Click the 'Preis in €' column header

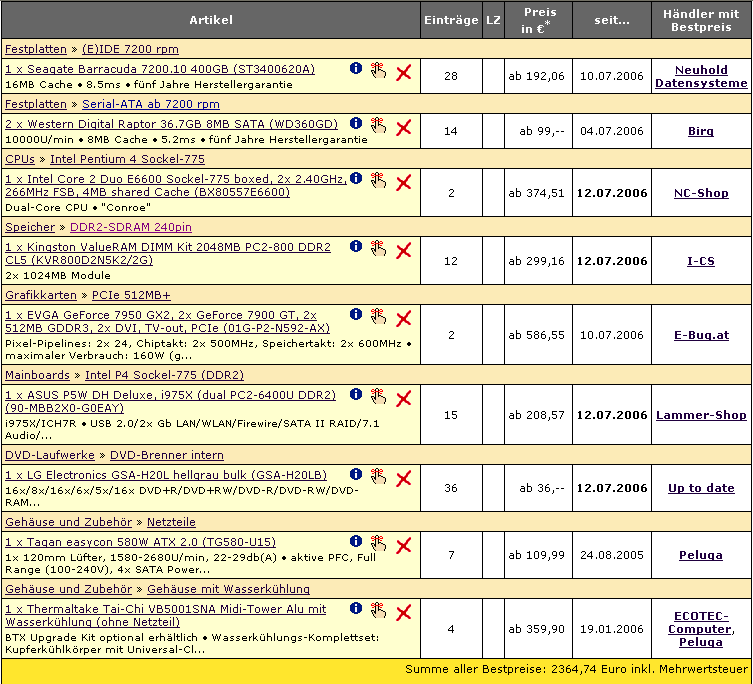pos(541,20)
